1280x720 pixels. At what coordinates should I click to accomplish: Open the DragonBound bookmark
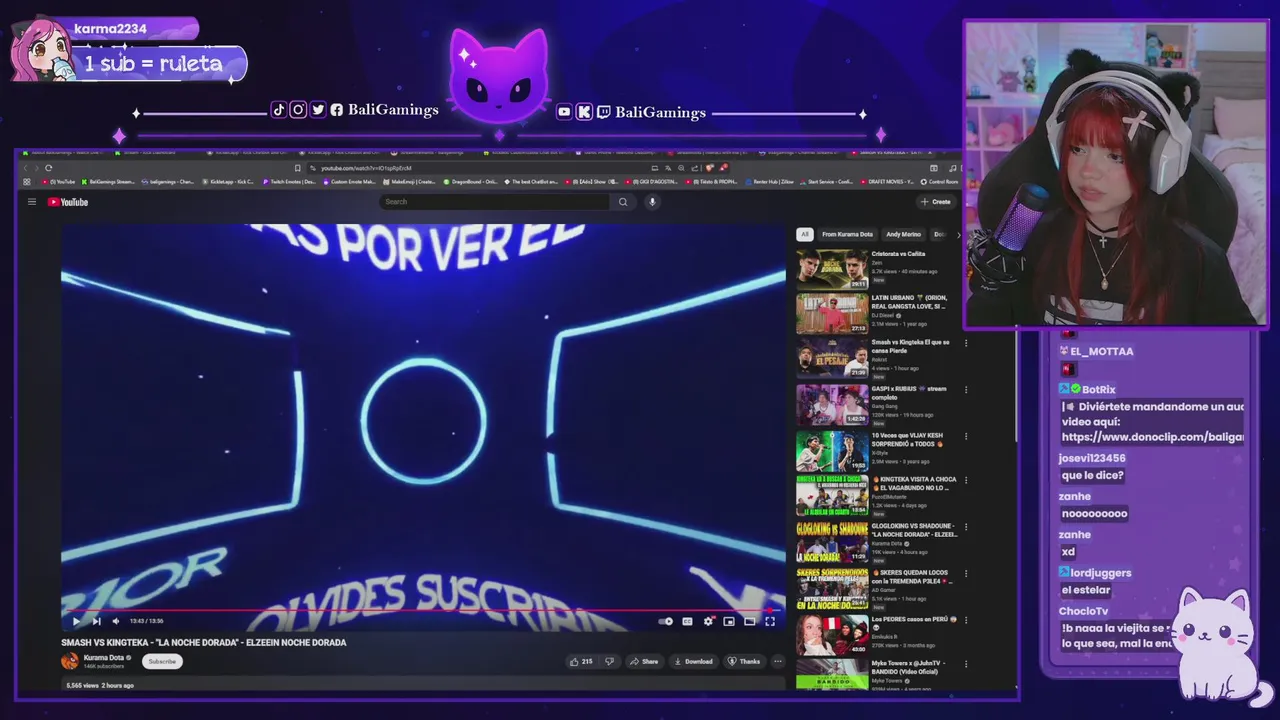pos(471,182)
